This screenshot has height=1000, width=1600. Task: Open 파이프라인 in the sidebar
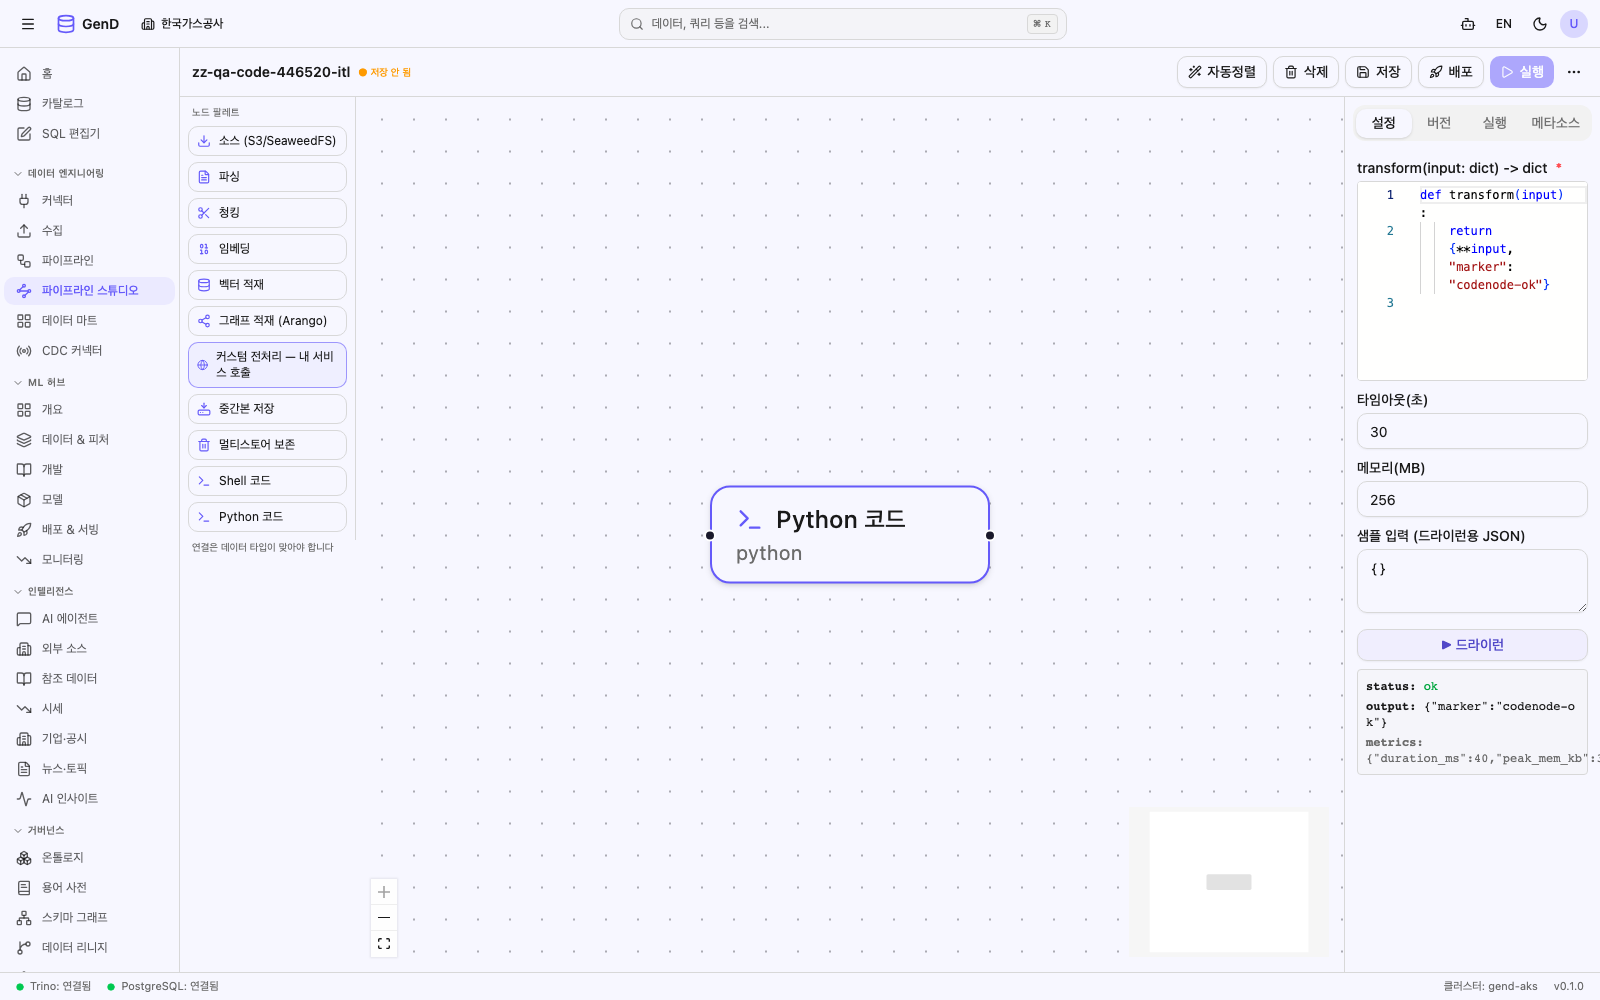pos(90,261)
